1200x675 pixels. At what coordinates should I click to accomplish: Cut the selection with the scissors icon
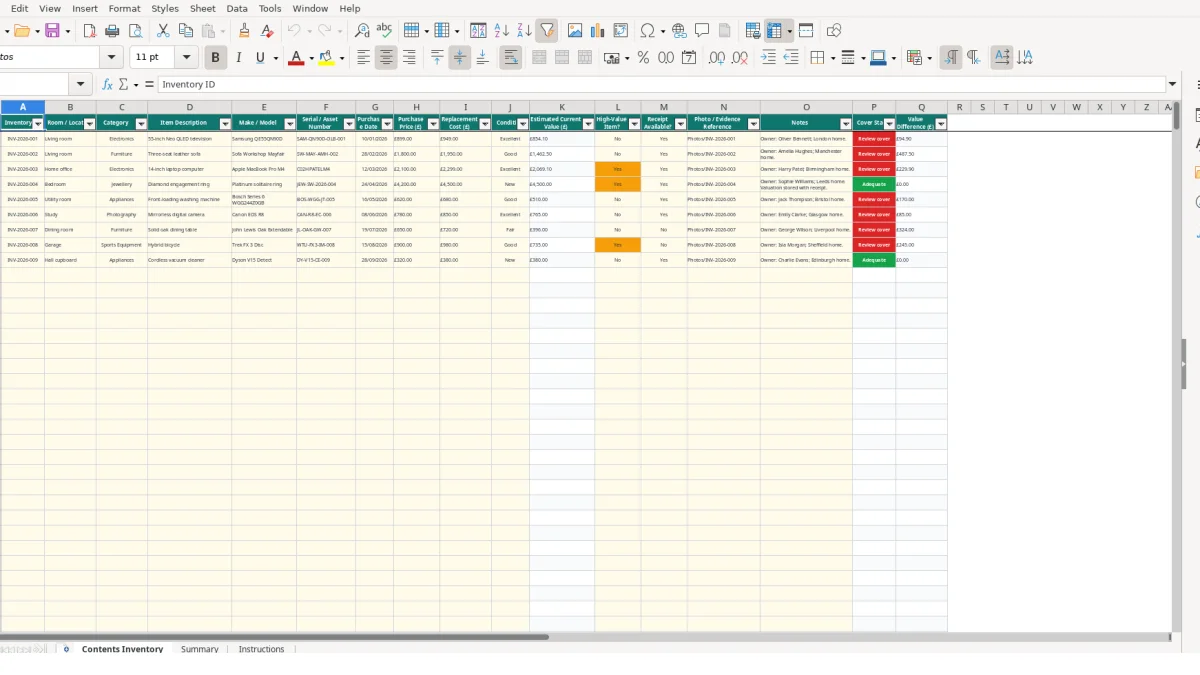tap(163, 31)
